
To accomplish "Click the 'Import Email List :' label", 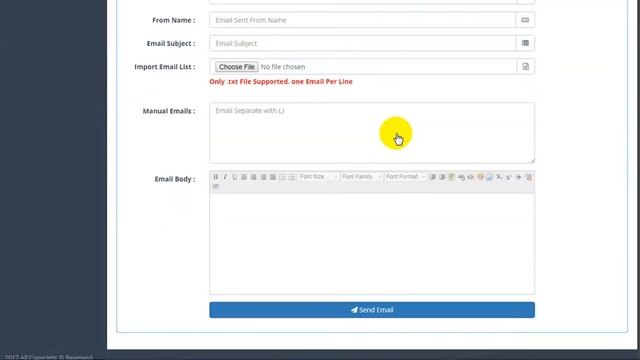I will click(x=164, y=67).
